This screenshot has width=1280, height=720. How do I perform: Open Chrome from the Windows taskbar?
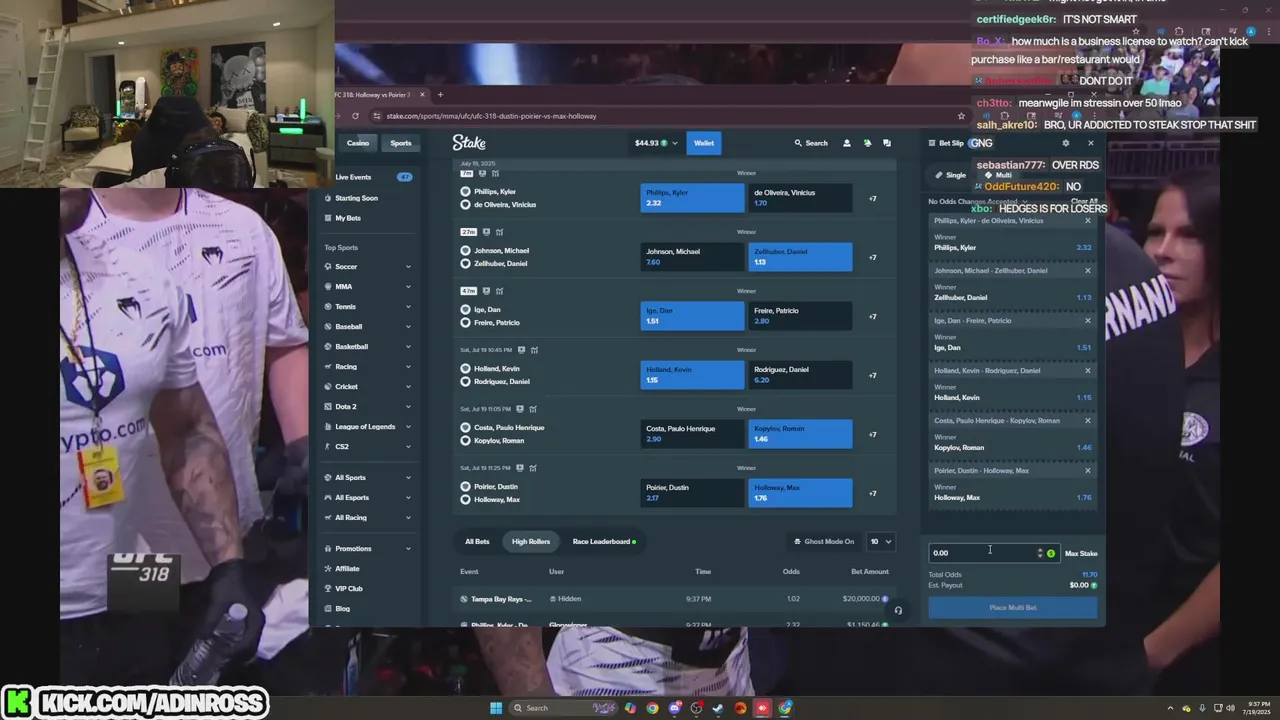652,708
